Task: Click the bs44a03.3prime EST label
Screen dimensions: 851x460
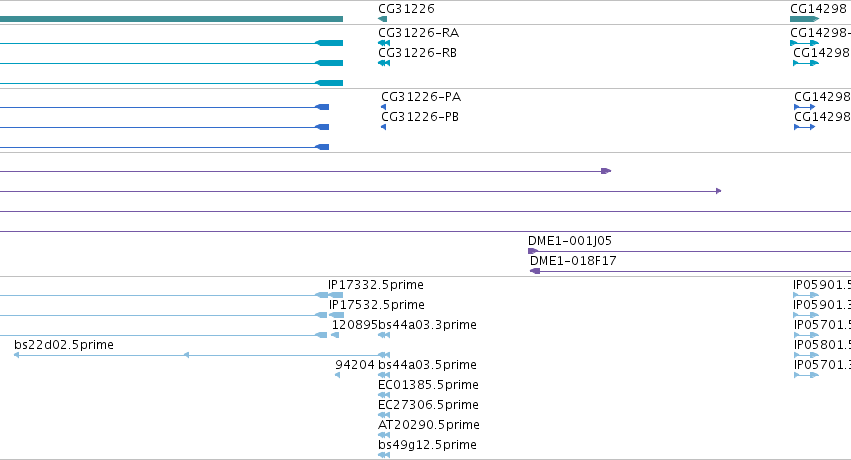Action: point(428,325)
